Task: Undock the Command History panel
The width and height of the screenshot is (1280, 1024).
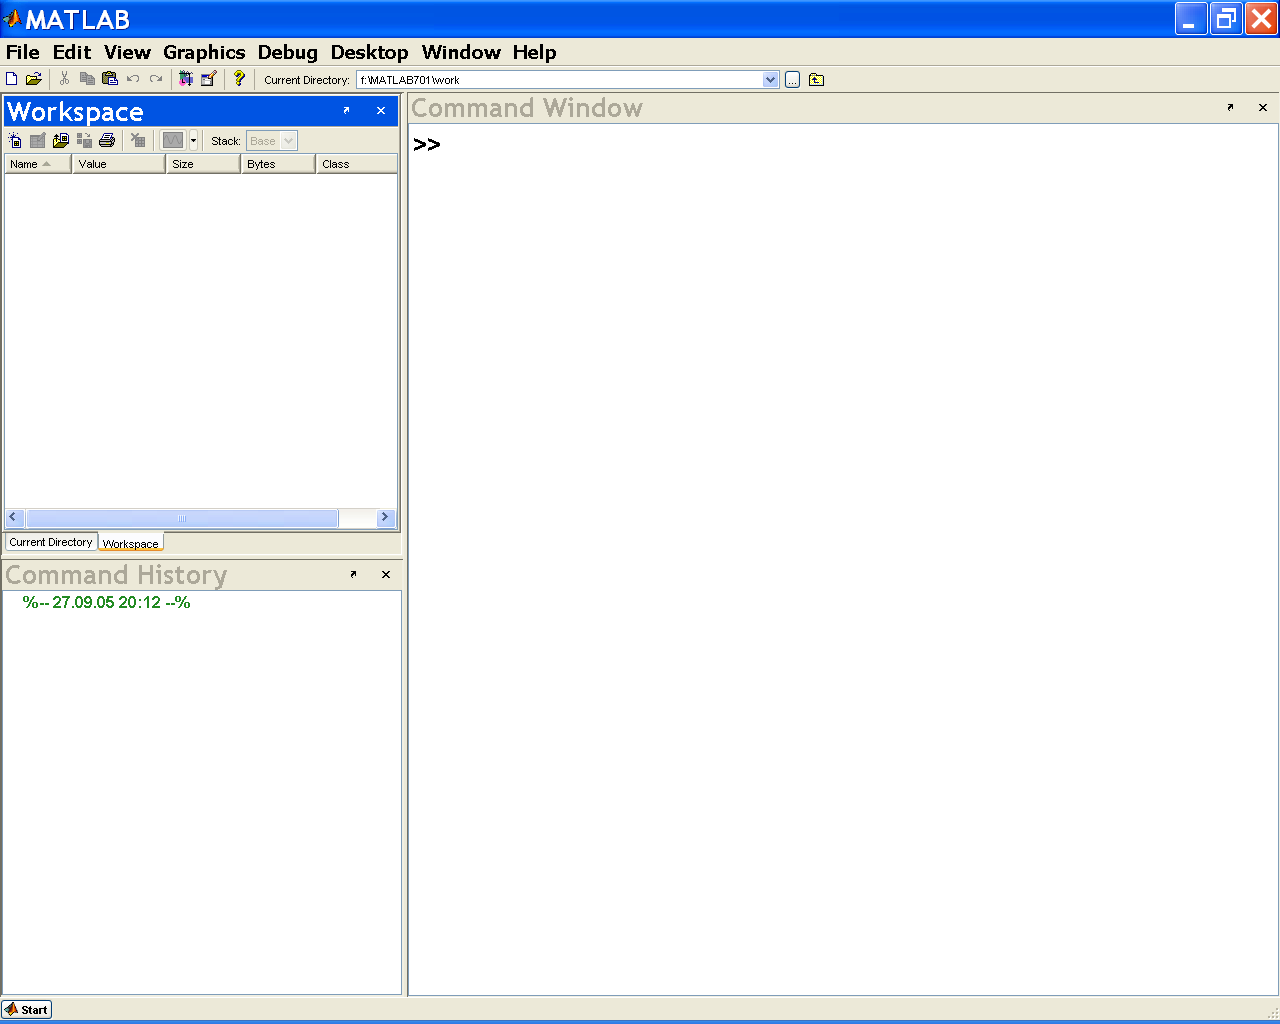Action: tap(353, 575)
